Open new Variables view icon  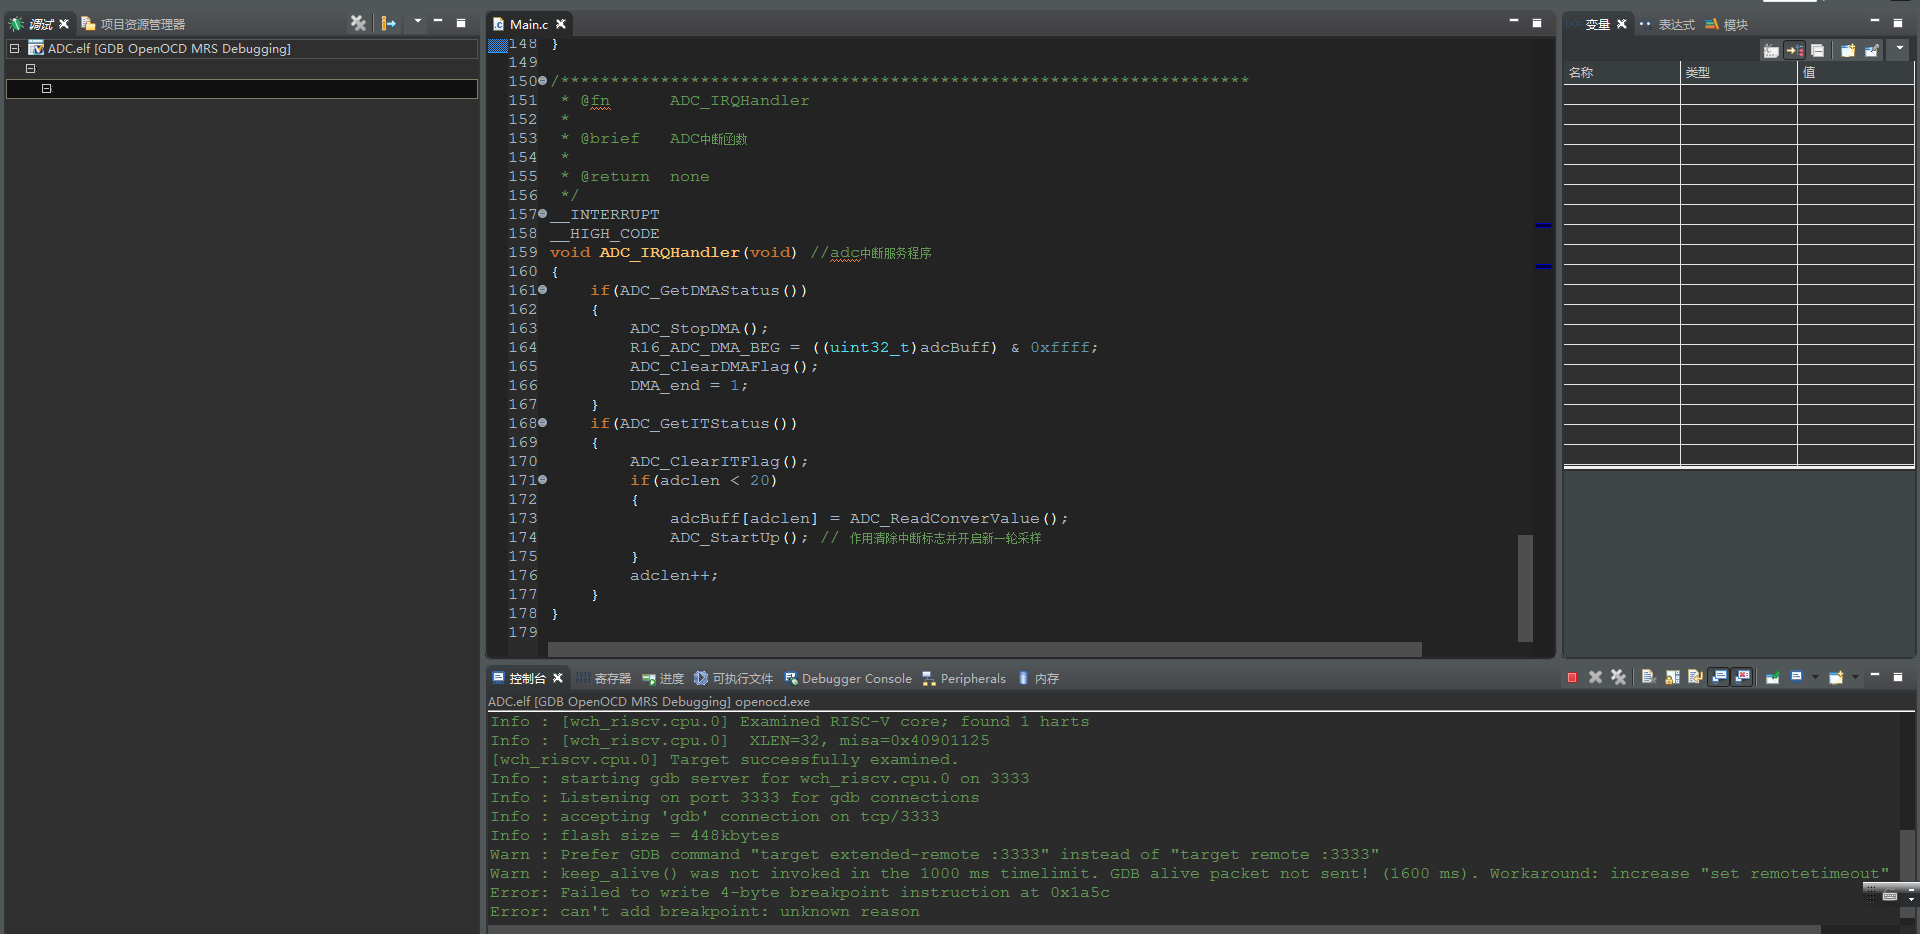pyautogui.click(x=1848, y=50)
